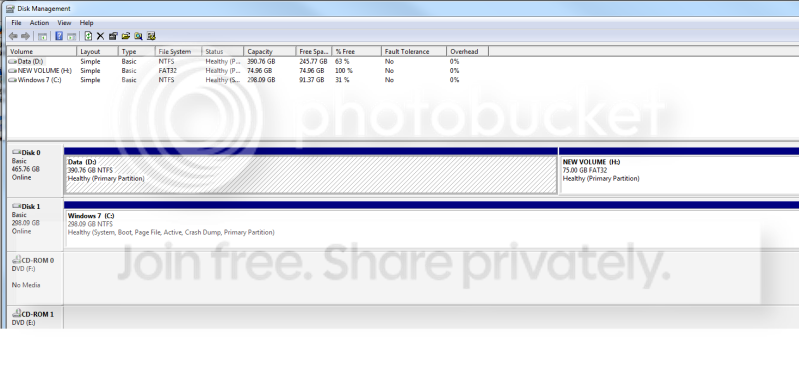Click the Forward arrow toolbar icon
799x370 pixels.
[25, 36]
